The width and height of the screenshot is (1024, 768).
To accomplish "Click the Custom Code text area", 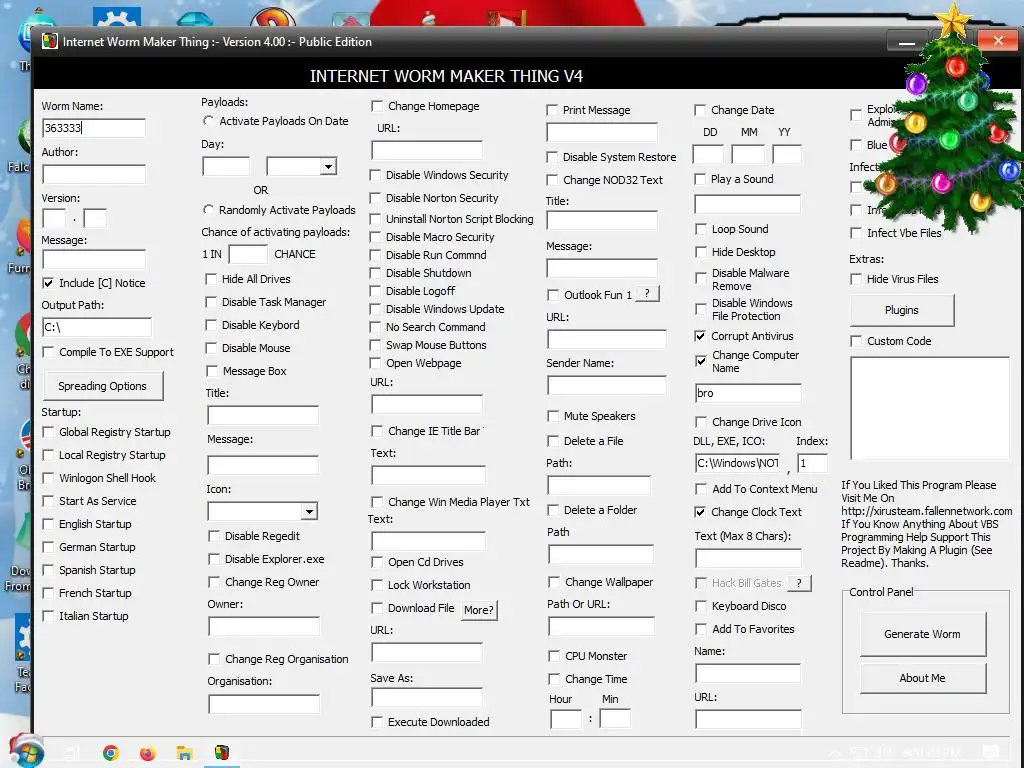I will click(x=930, y=408).
